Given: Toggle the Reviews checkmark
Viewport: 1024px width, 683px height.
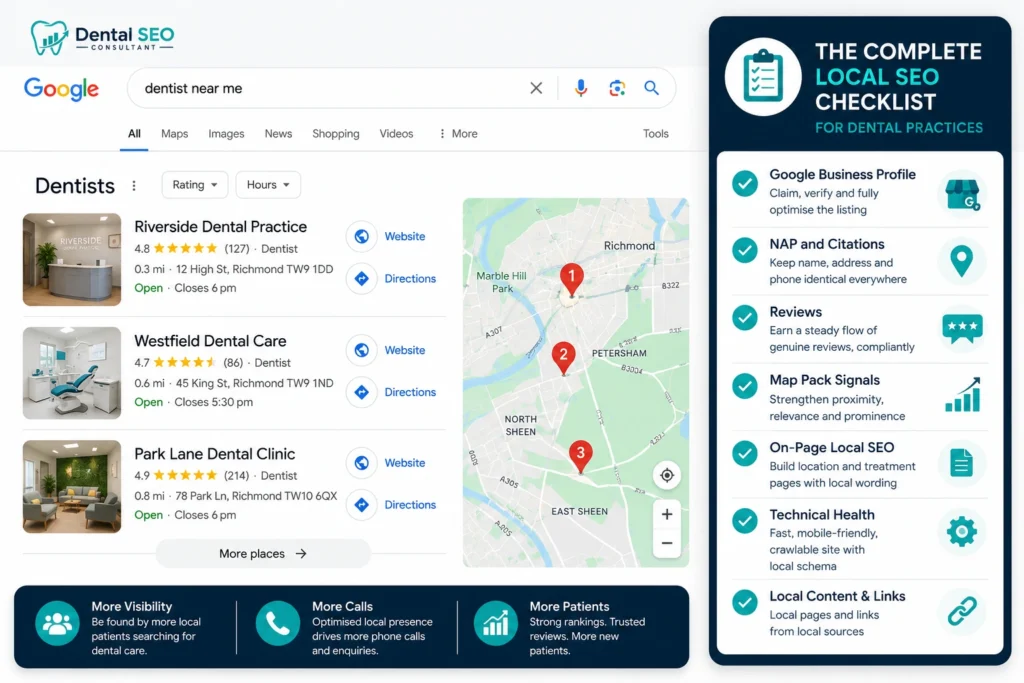Looking at the screenshot, I should pyautogui.click(x=744, y=317).
